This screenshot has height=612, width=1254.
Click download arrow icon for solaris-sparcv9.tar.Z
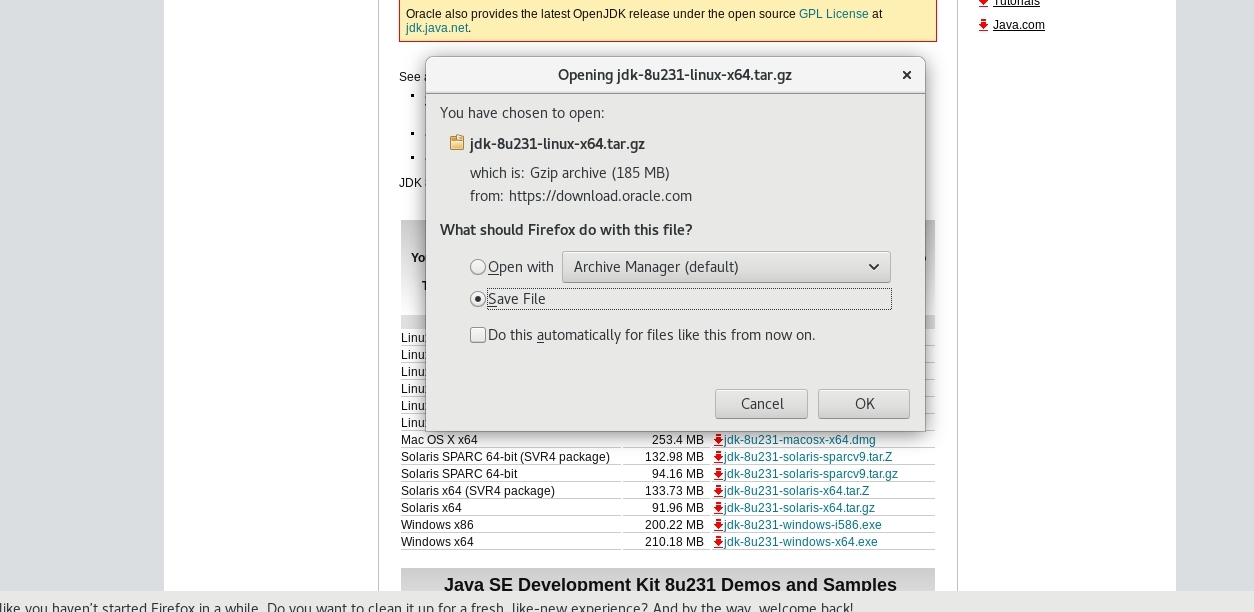click(x=718, y=457)
